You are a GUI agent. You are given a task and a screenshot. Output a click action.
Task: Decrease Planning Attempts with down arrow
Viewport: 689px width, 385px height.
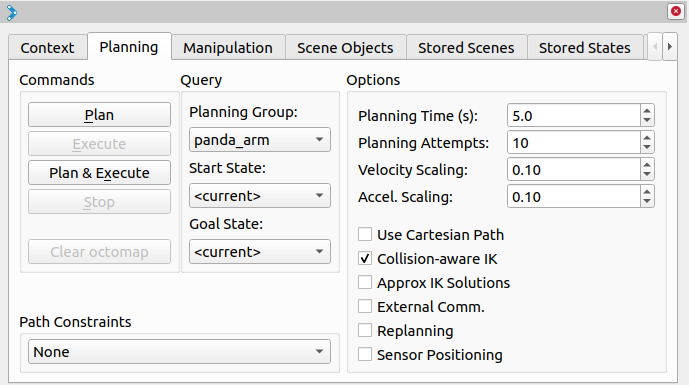(x=647, y=148)
